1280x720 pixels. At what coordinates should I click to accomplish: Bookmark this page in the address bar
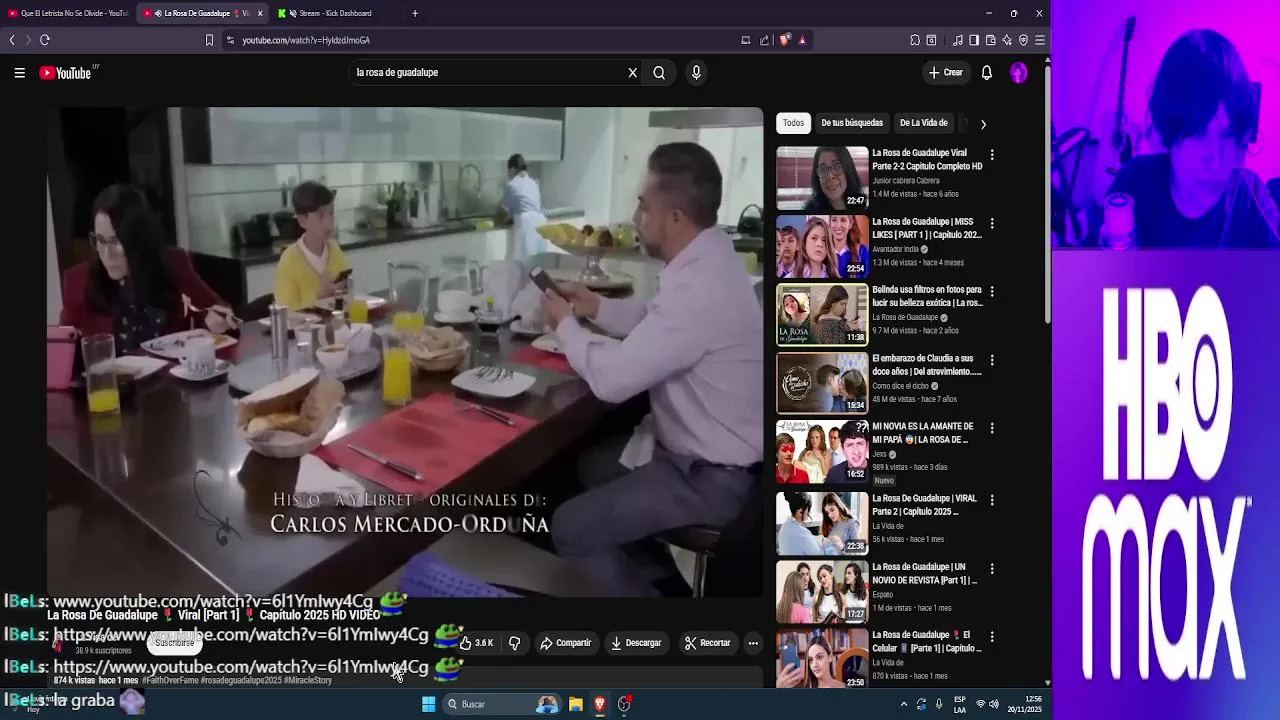click(x=209, y=40)
